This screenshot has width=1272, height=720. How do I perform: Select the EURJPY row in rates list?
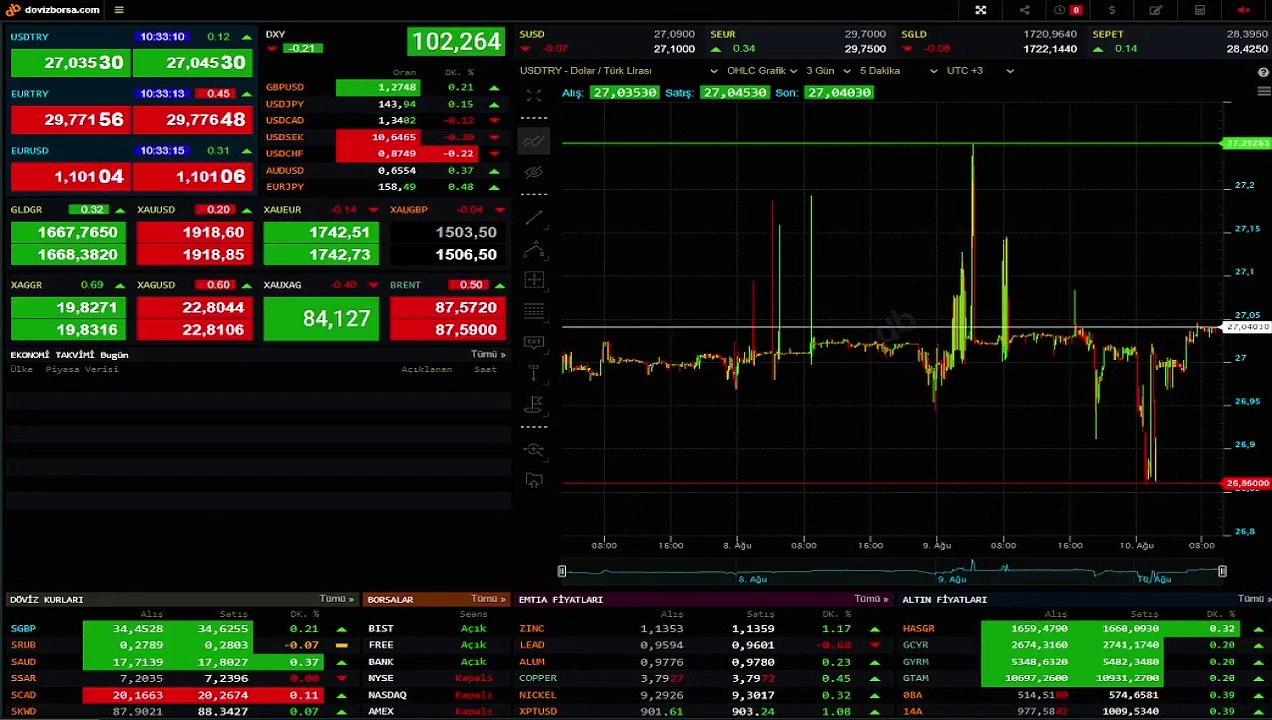click(x=384, y=187)
